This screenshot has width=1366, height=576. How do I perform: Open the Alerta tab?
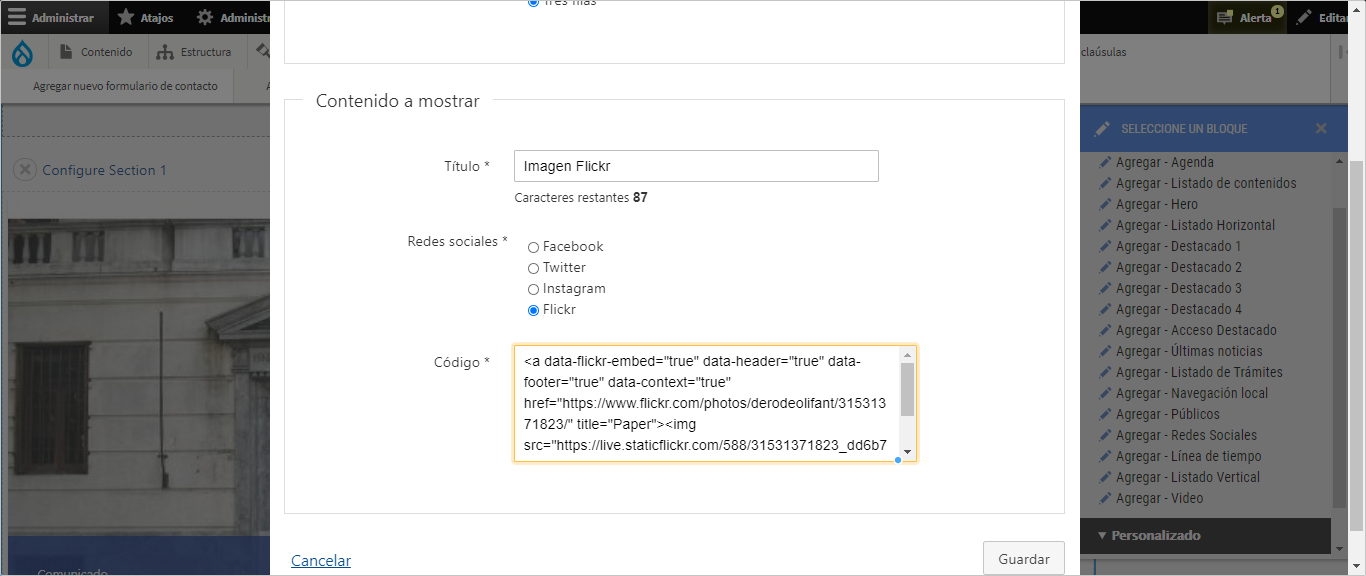click(1245, 18)
